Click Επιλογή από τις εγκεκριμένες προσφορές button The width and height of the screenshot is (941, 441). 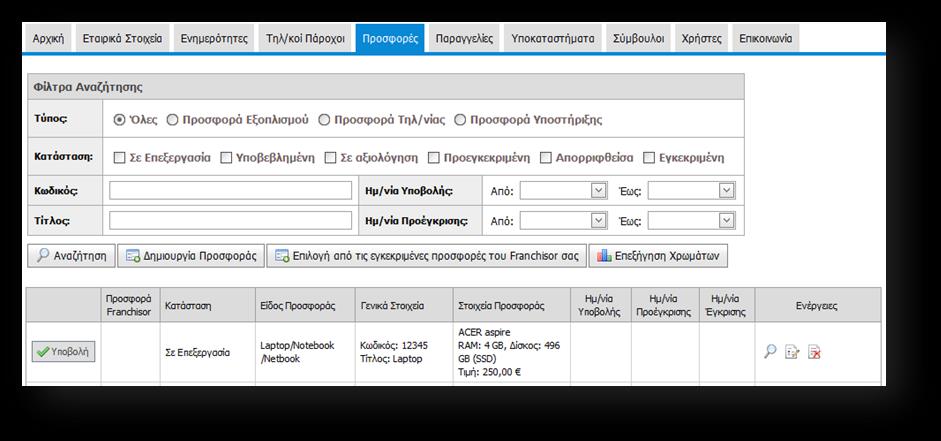pyautogui.click(x=427, y=256)
